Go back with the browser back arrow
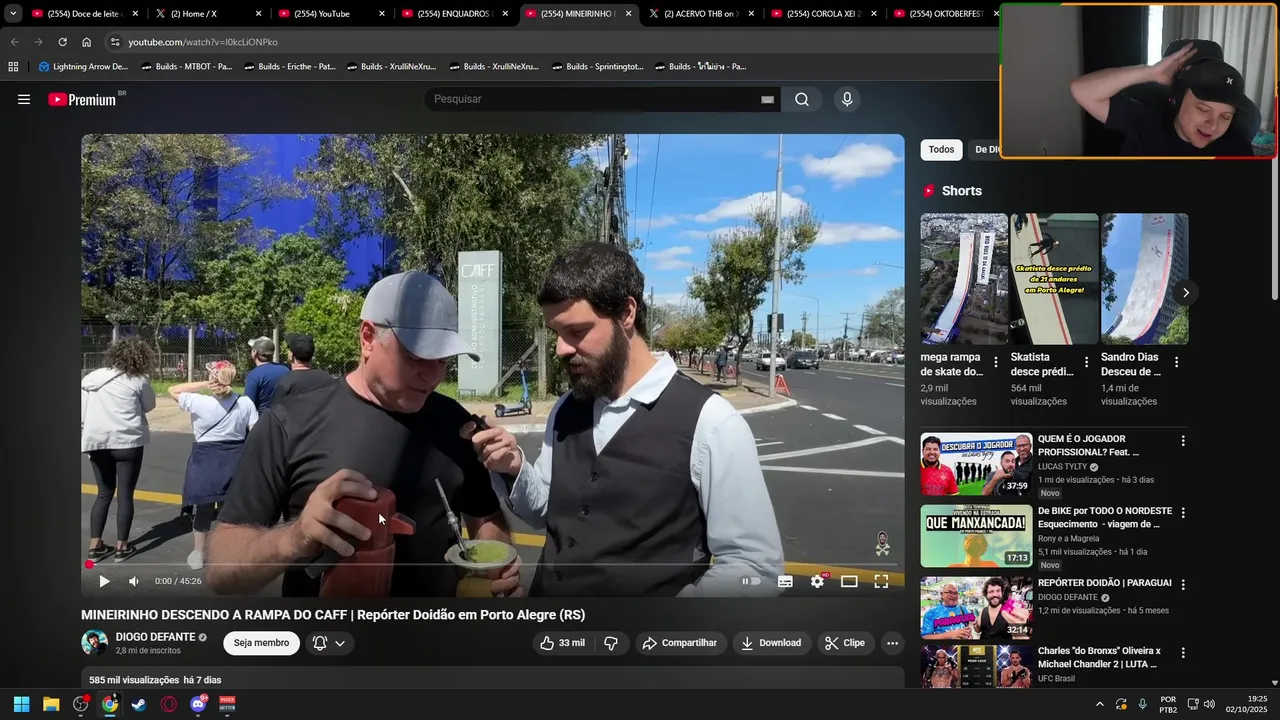Screen dimensions: 1280x720 point(14,42)
